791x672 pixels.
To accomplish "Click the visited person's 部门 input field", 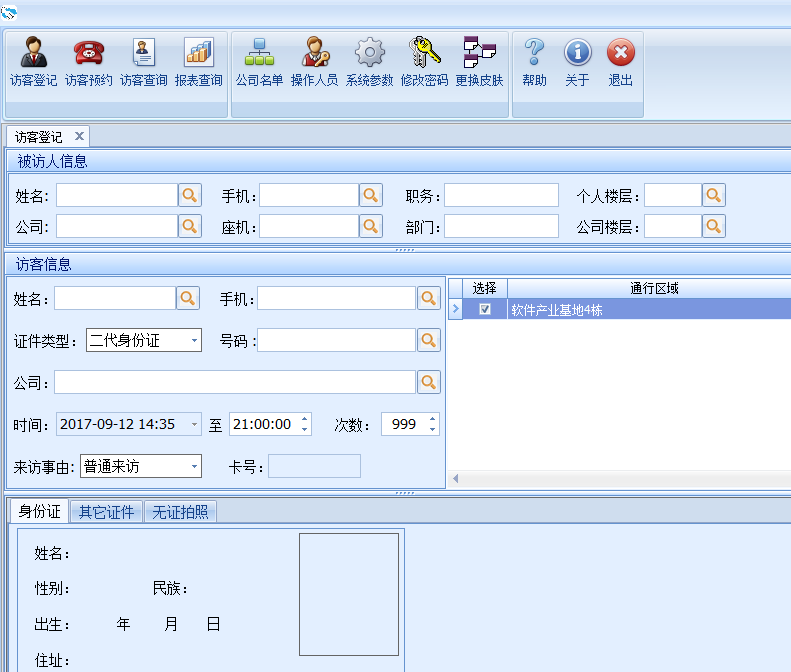I will pos(501,226).
